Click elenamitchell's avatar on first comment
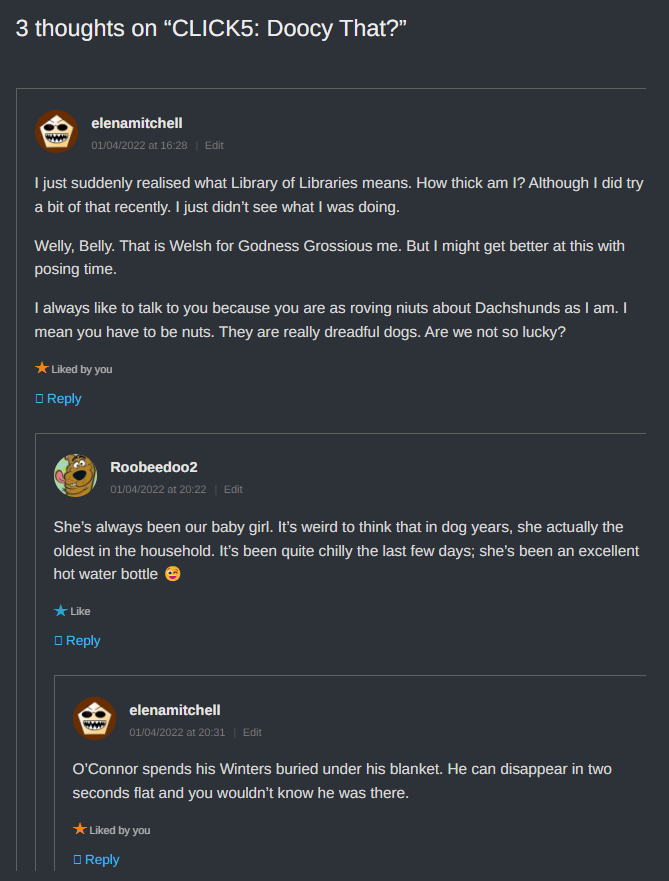 [56, 131]
